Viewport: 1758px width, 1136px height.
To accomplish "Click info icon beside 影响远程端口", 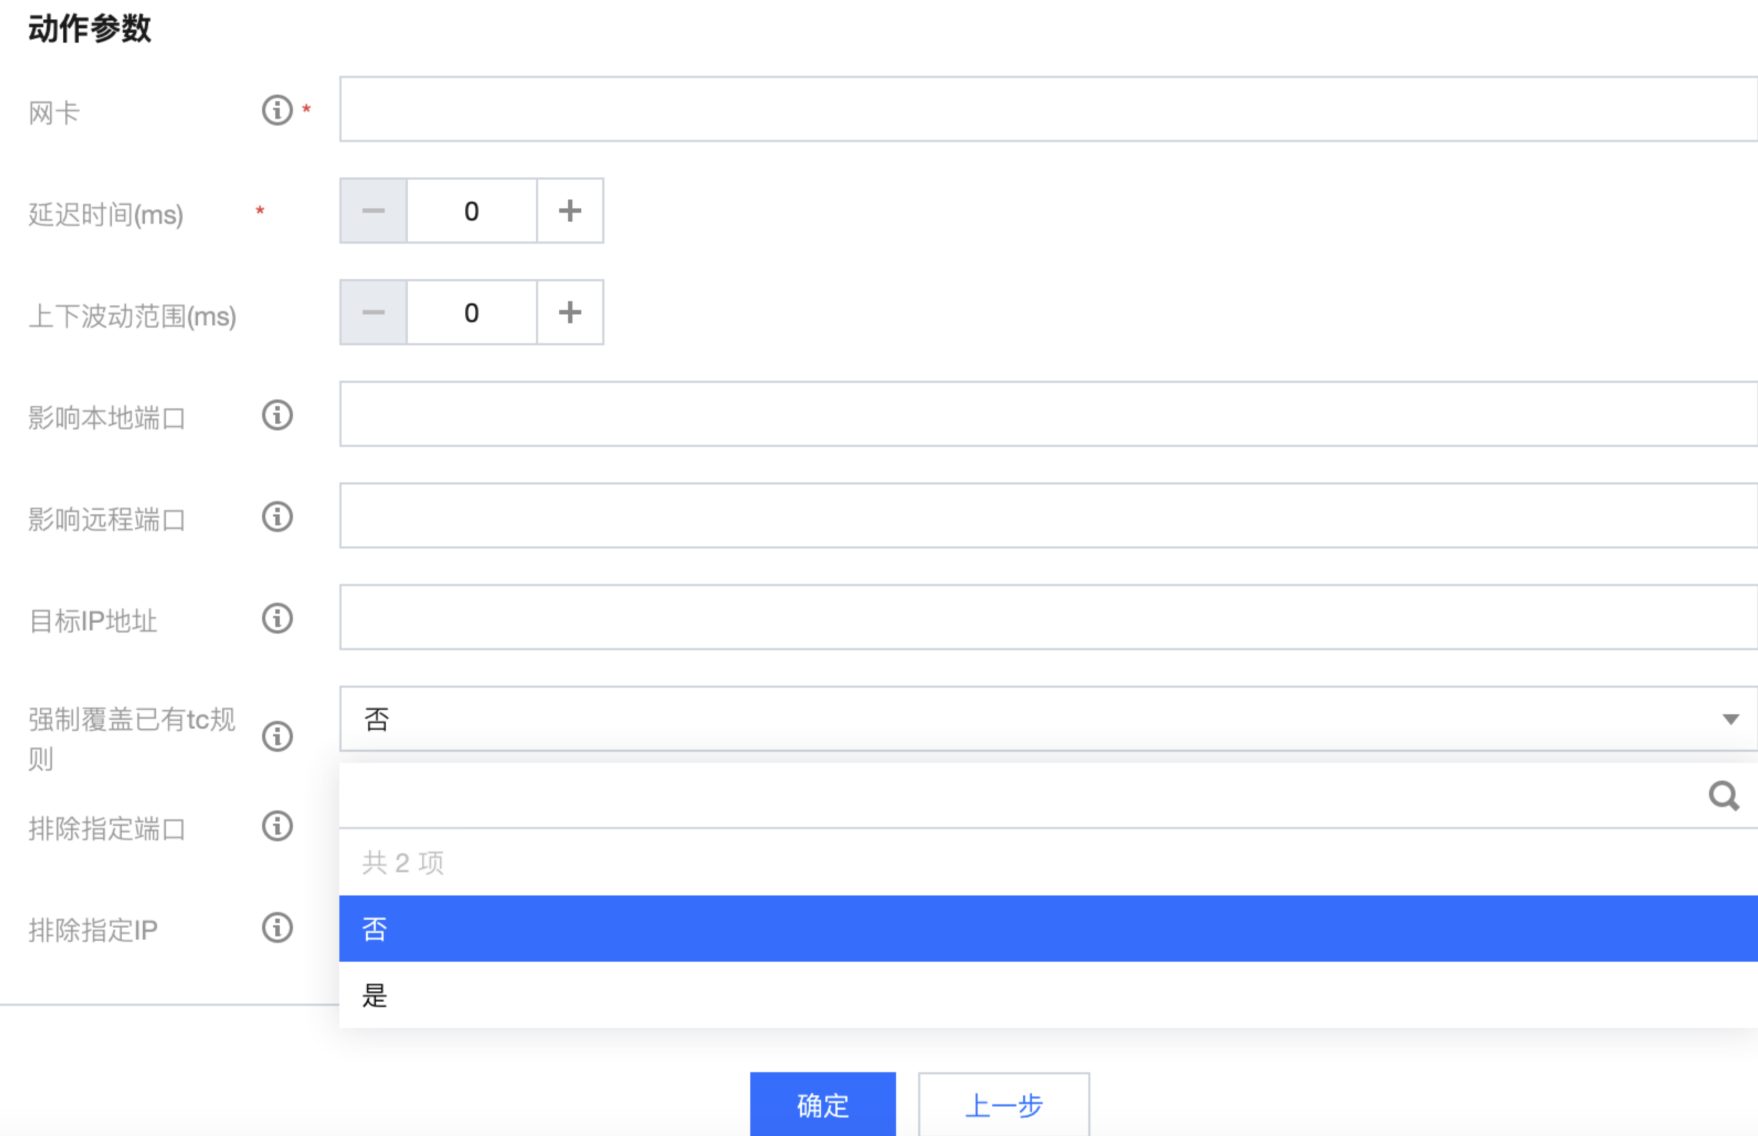I will [x=277, y=517].
